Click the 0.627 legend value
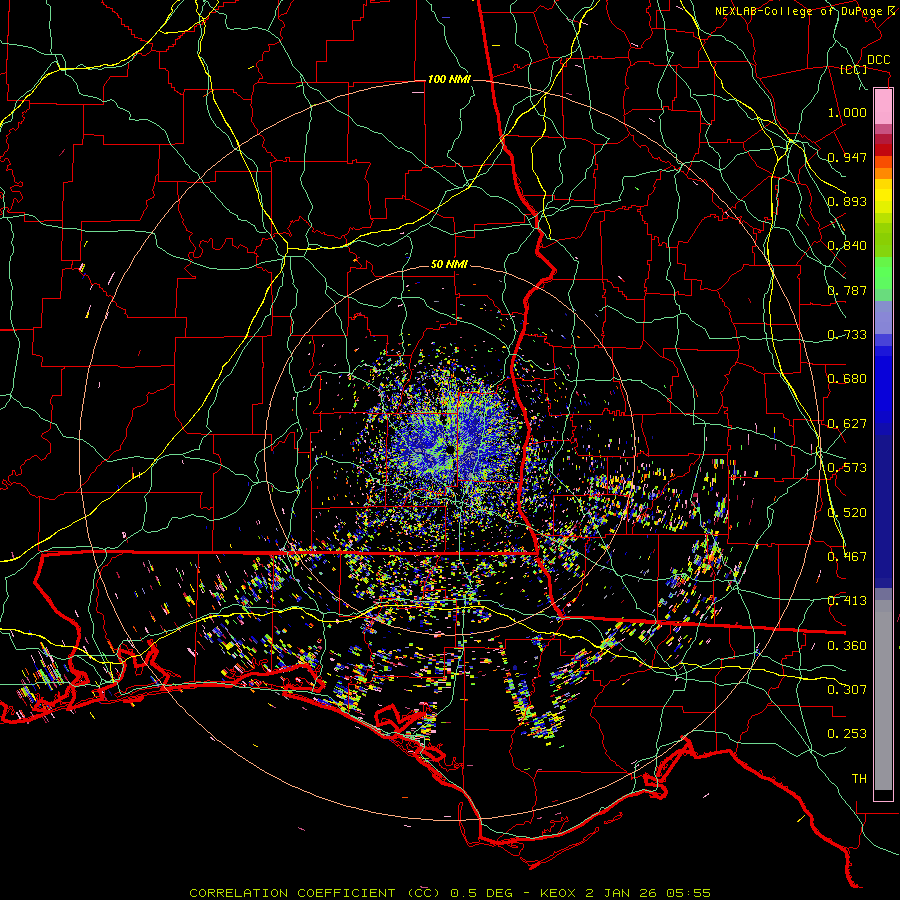 [x=847, y=424]
